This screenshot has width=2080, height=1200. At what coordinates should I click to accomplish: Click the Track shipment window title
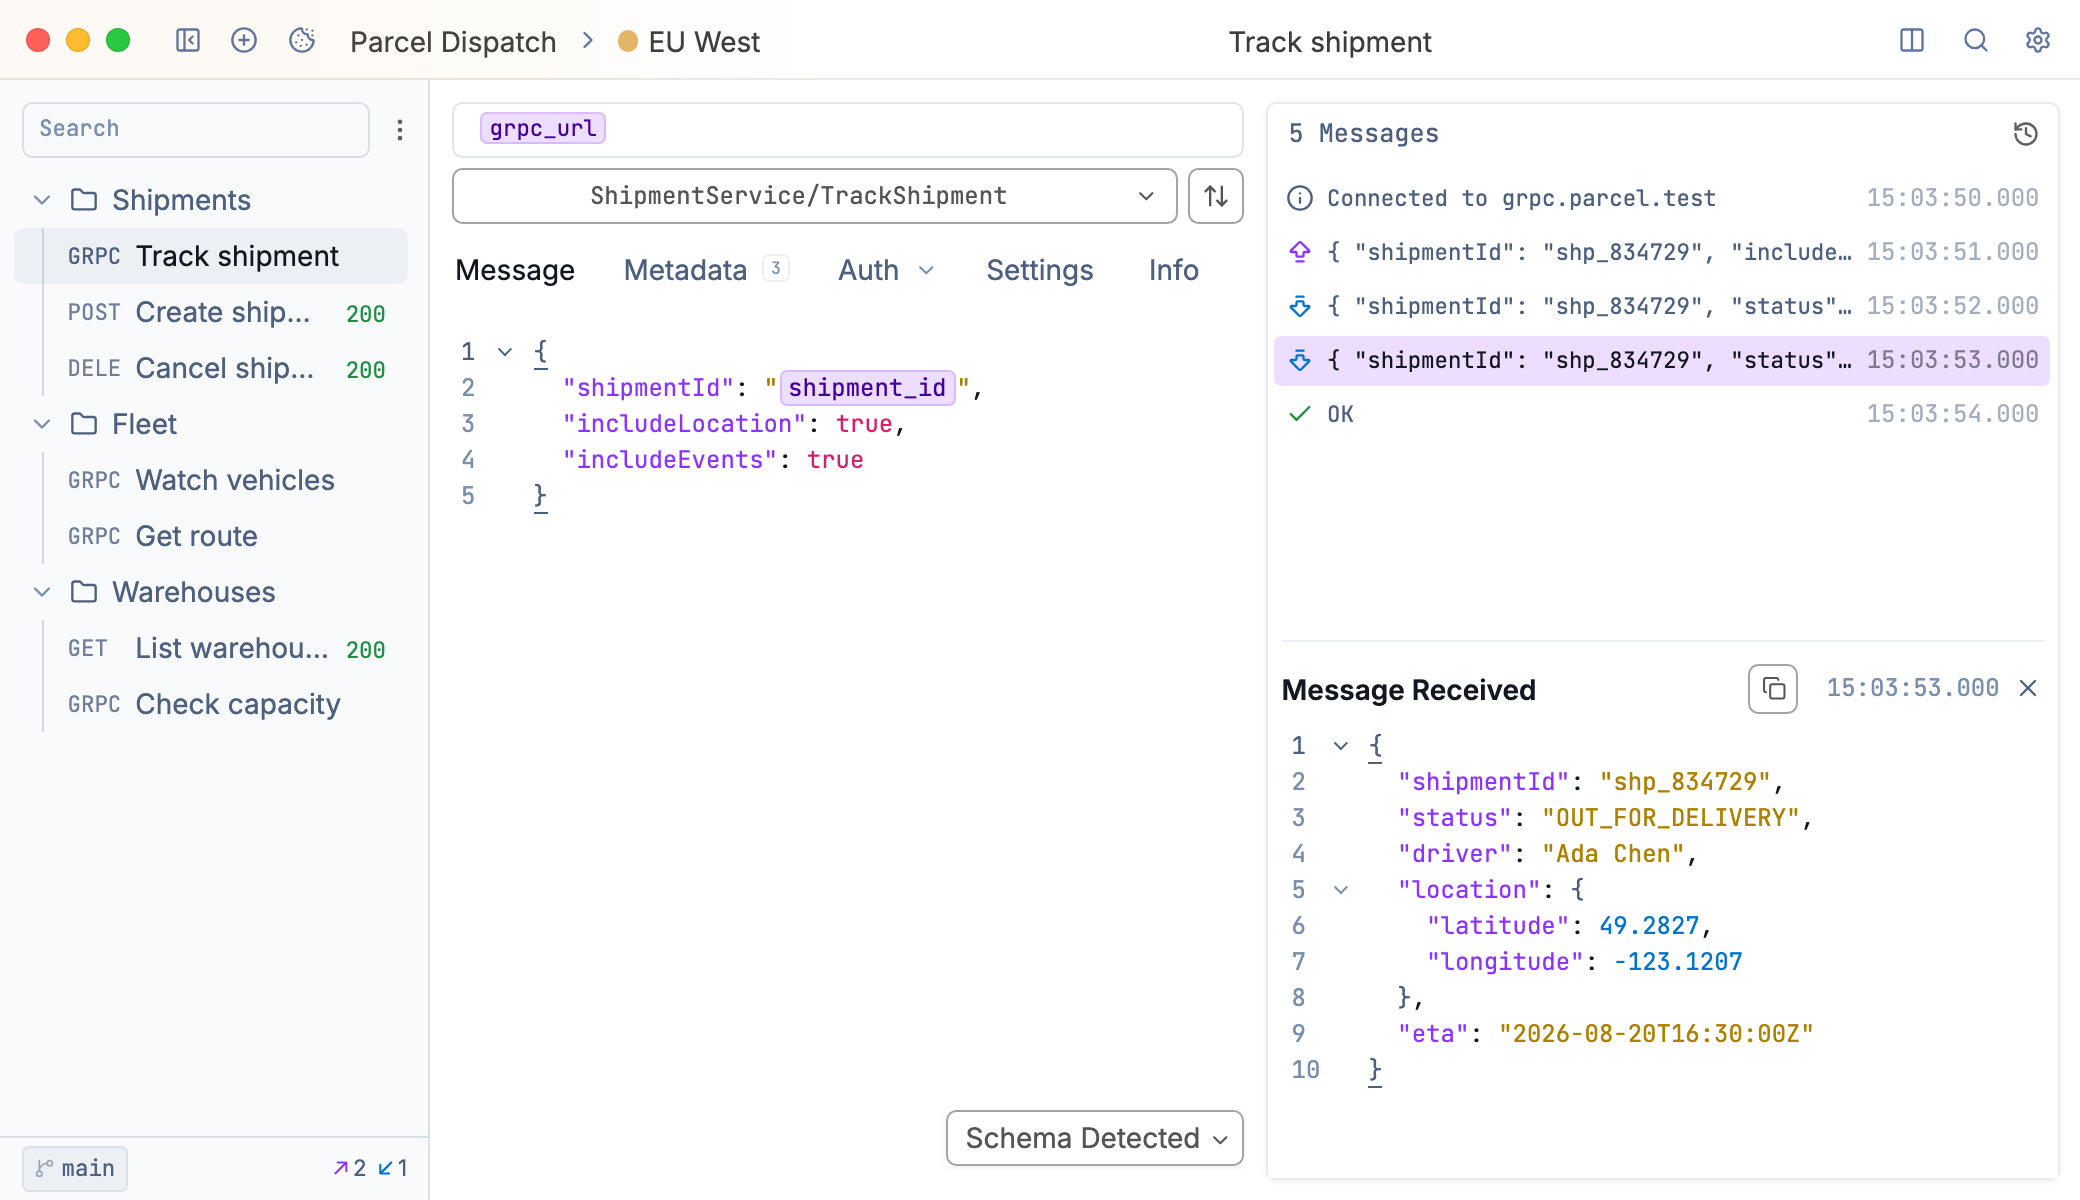click(x=1330, y=42)
